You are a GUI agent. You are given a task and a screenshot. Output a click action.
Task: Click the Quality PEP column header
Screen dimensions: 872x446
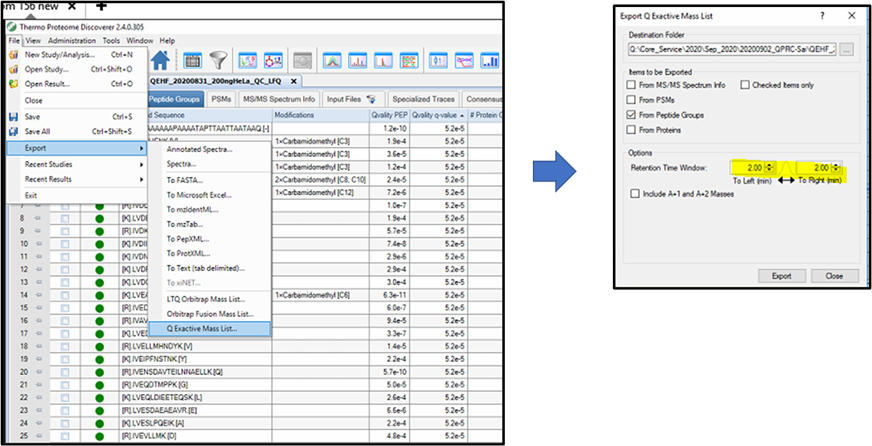click(389, 115)
